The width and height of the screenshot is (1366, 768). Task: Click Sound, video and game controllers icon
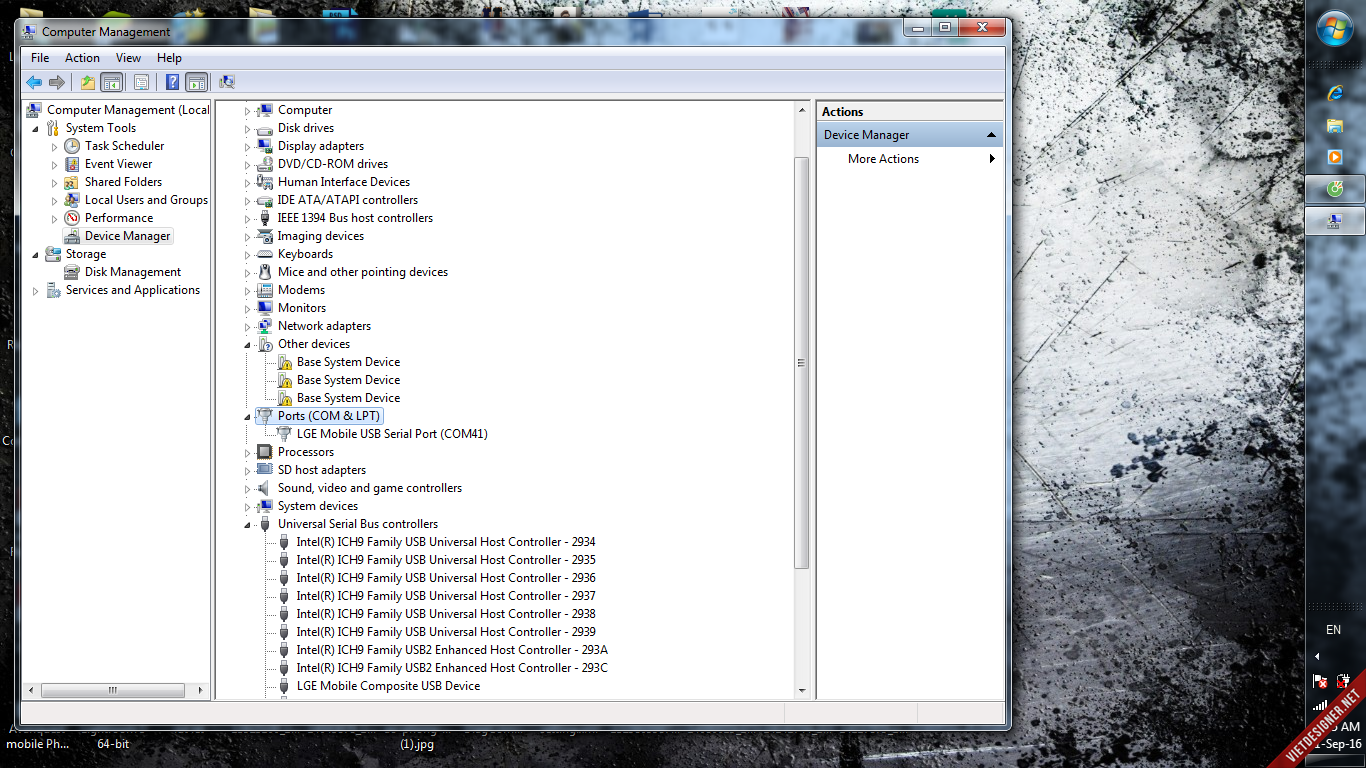pyautogui.click(x=265, y=488)
